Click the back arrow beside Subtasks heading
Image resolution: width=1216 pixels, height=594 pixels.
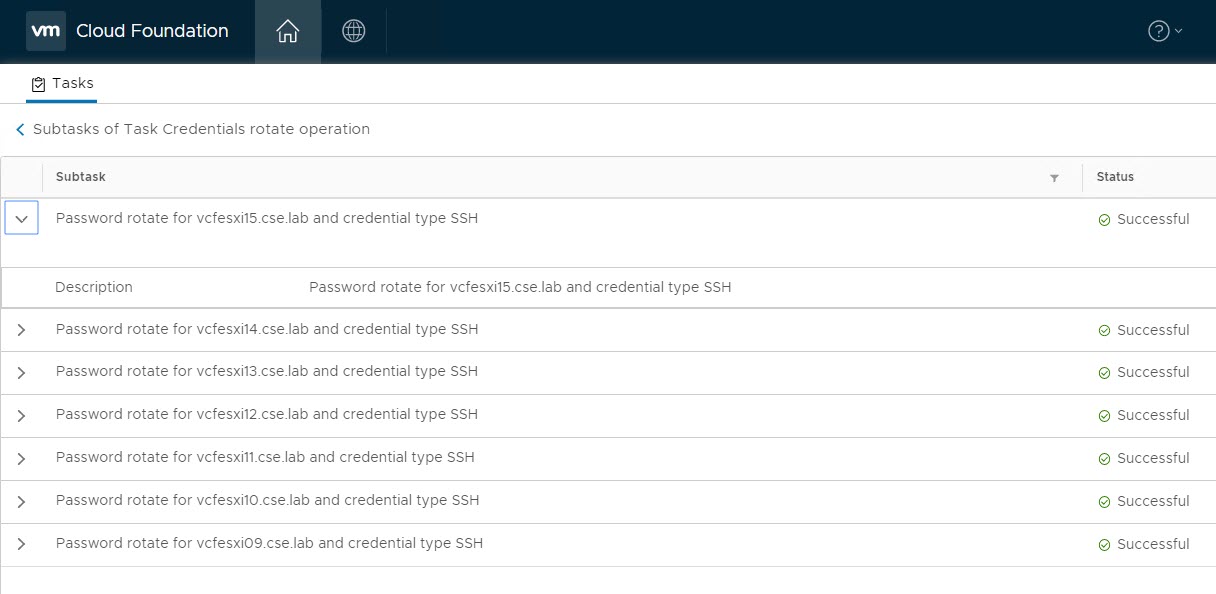click(20, 130)
